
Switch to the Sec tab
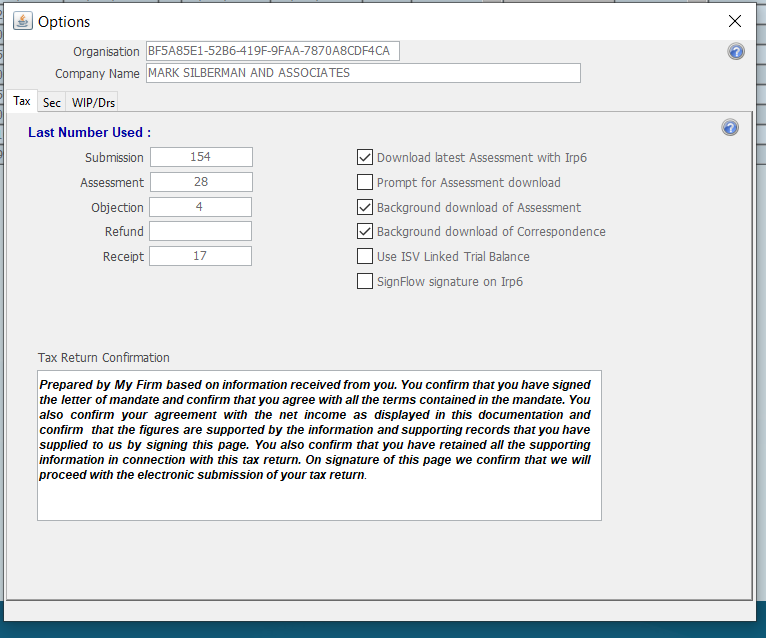tap(51, 103)
